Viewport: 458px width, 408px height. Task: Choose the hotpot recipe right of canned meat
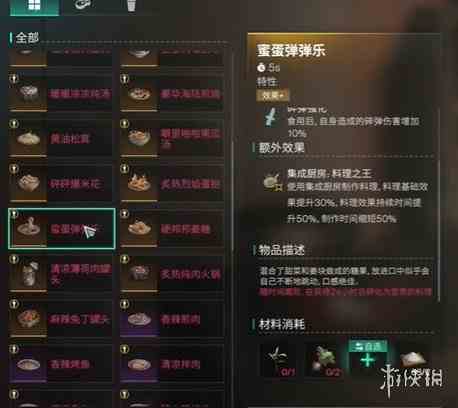click(x=172, y=274)
